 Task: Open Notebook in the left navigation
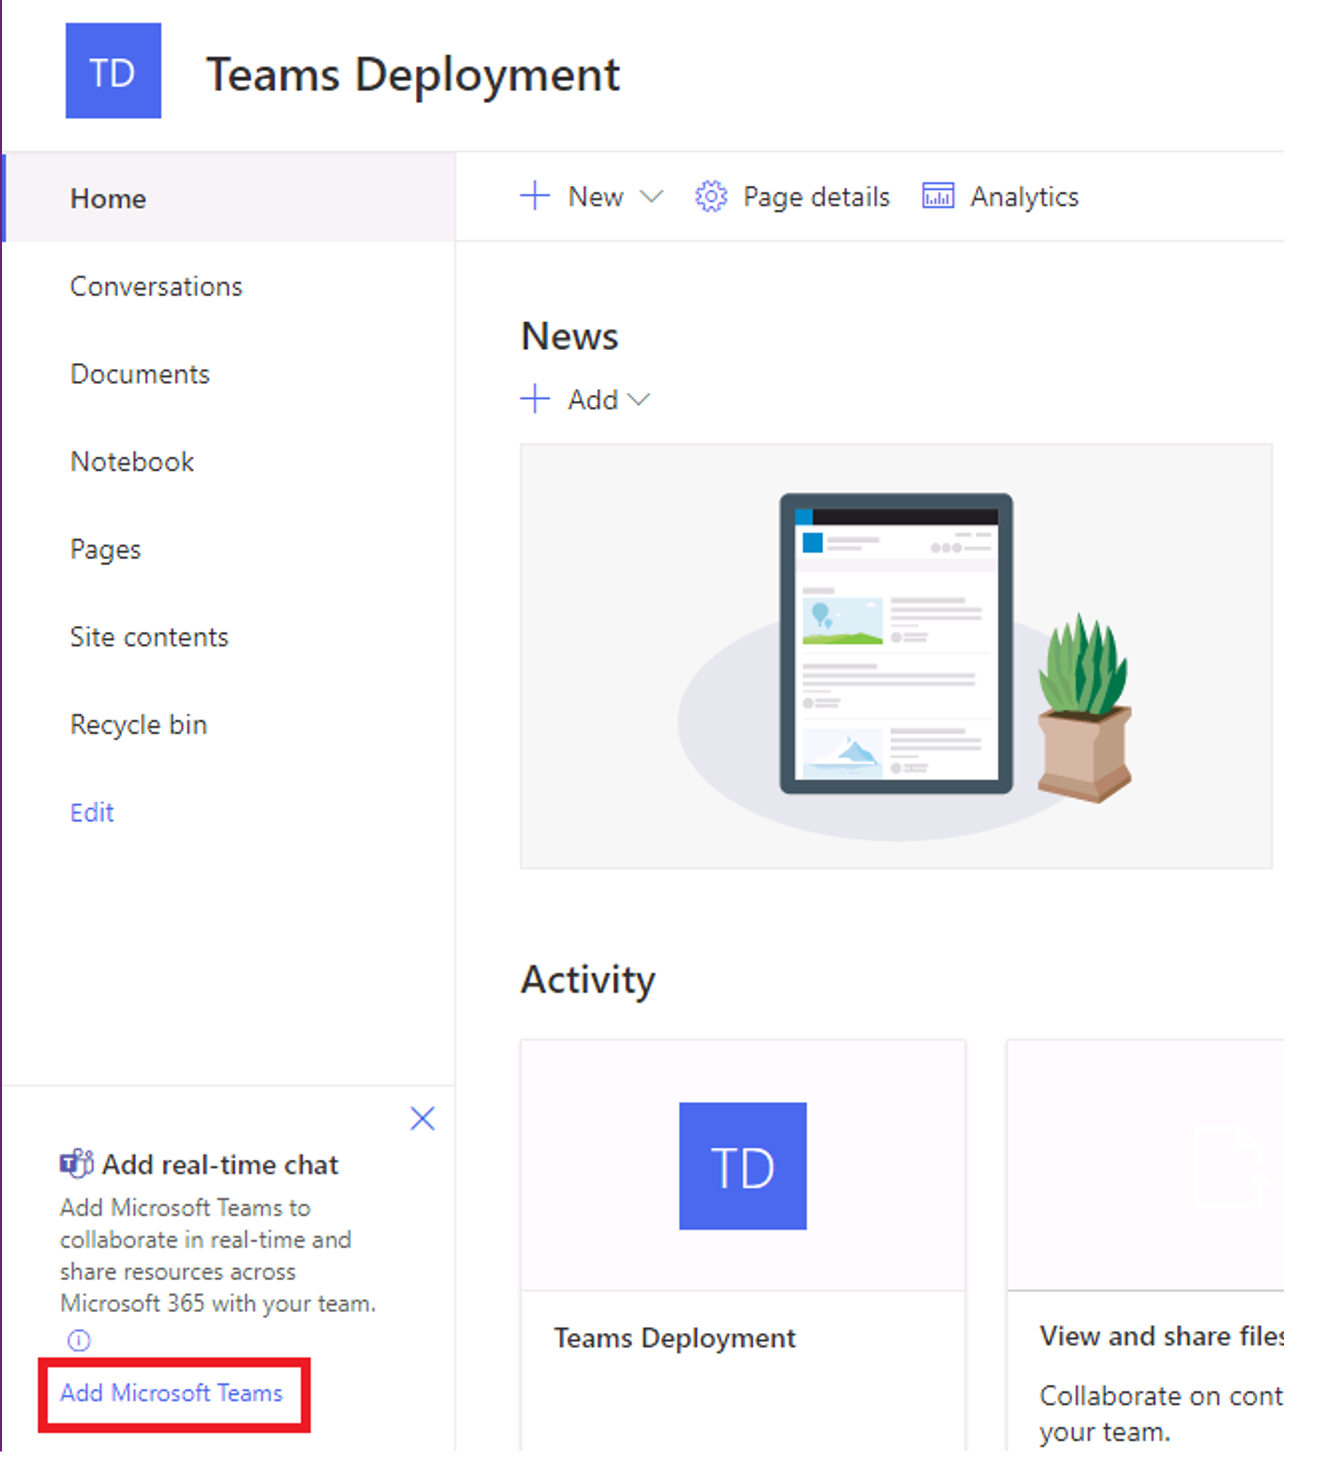click(132, 461)
